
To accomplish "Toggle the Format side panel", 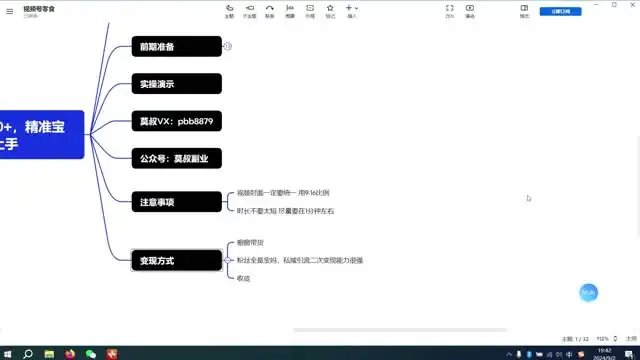I will click(524, 11).
